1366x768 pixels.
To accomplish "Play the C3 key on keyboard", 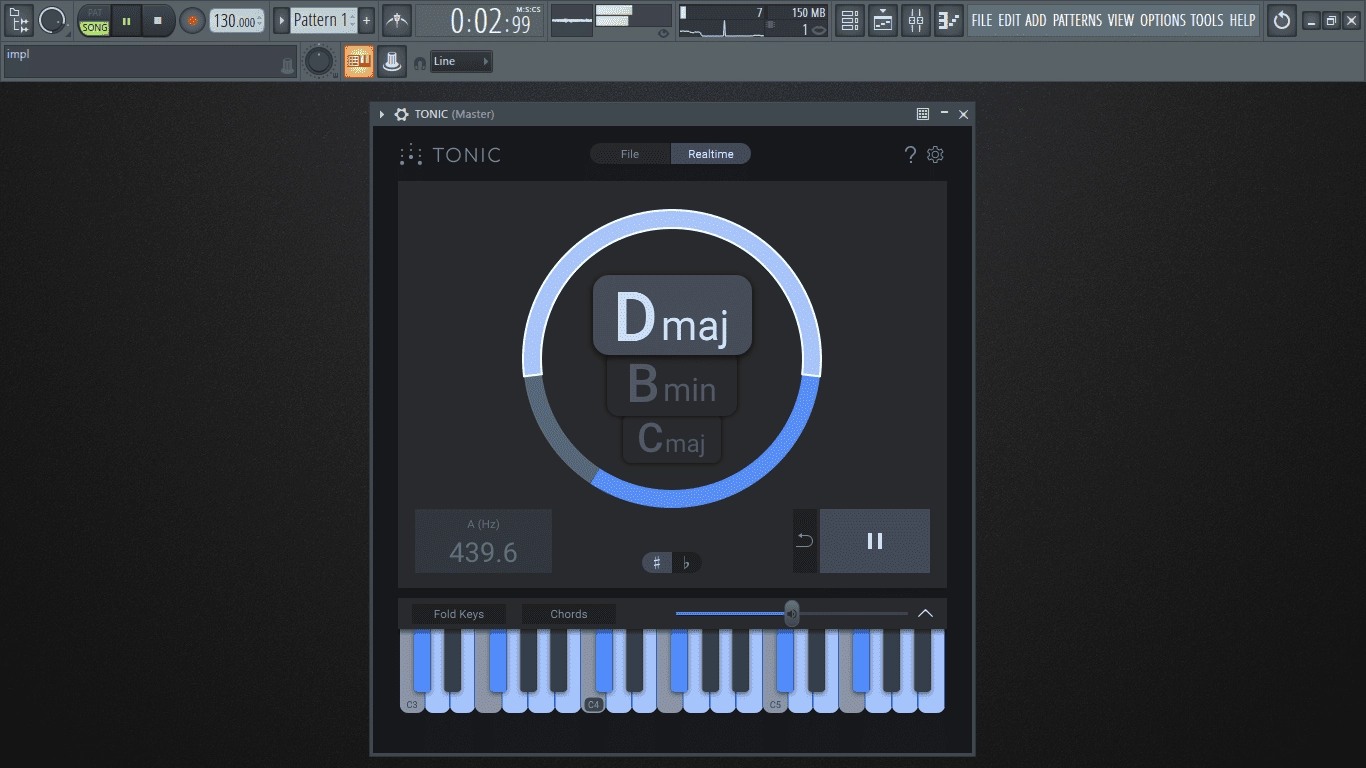I will pyautogui.click(x=411, y=703).
